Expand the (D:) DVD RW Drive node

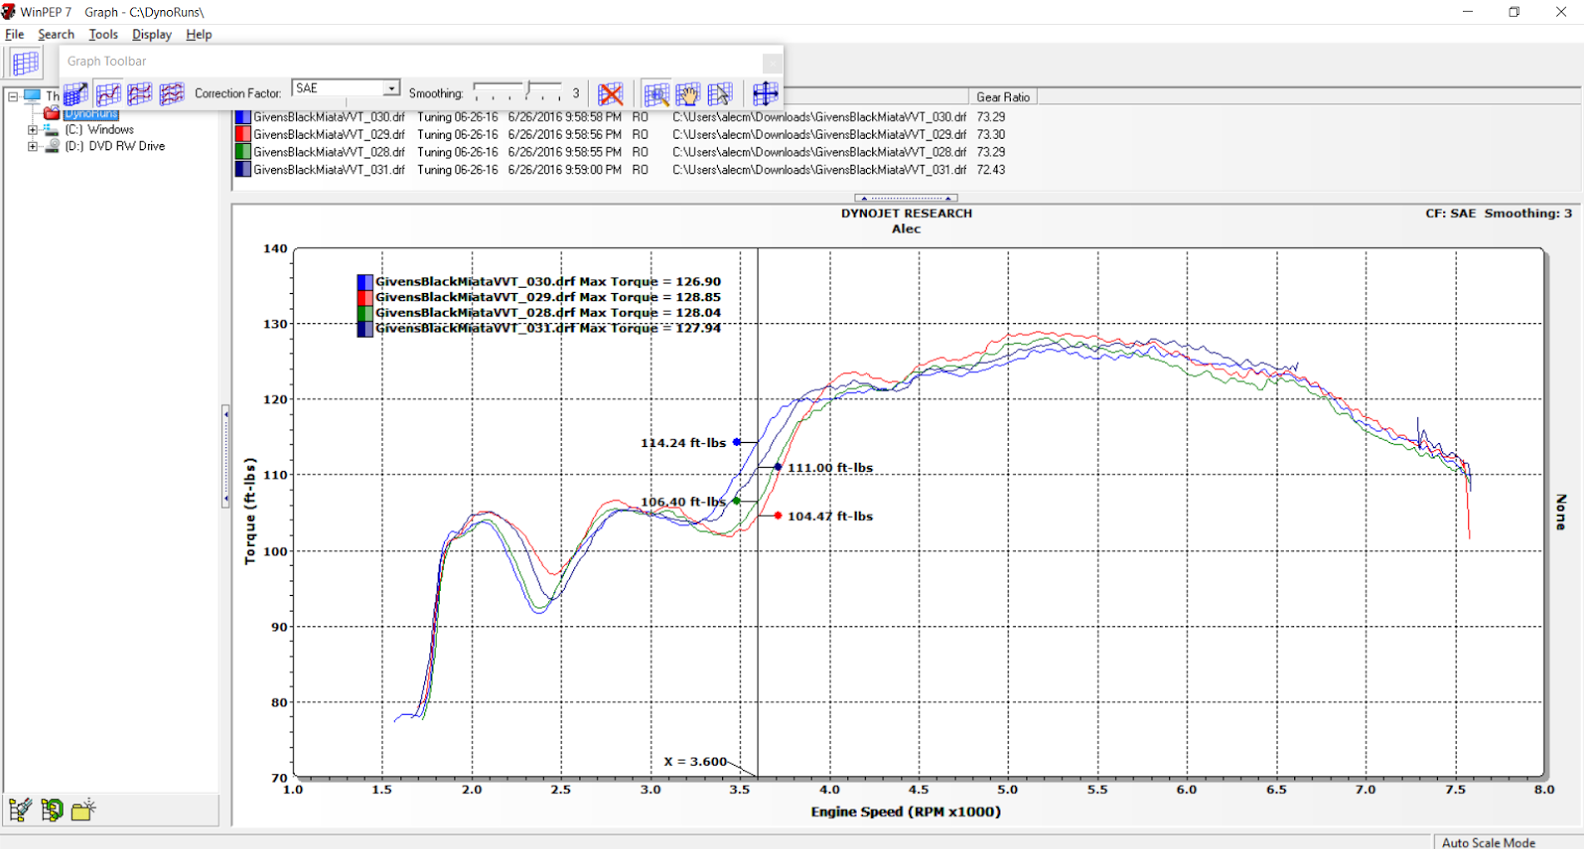(32, 146)
